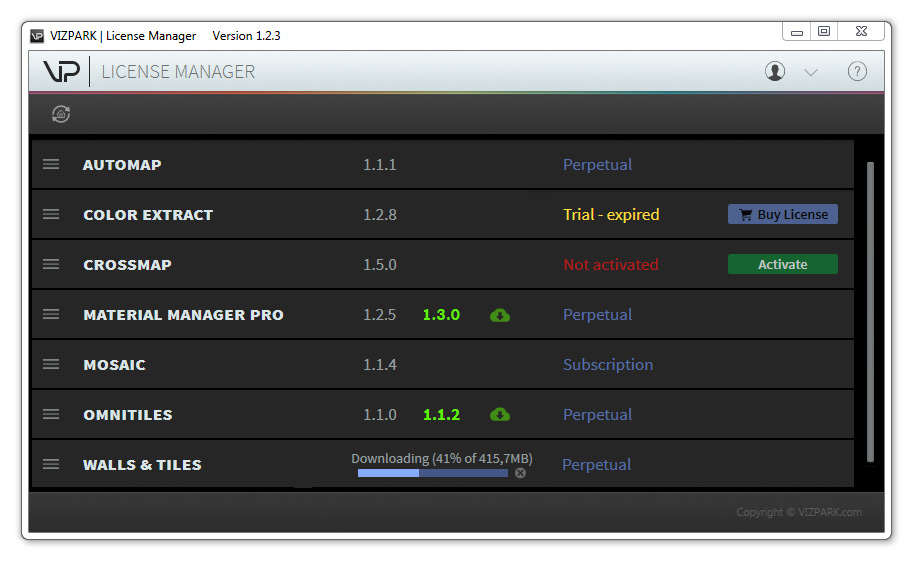This screenshot has height=561, width=915.
Task: Expand the COLOR EXTRACT row menu handle
Action: (51, 215)
